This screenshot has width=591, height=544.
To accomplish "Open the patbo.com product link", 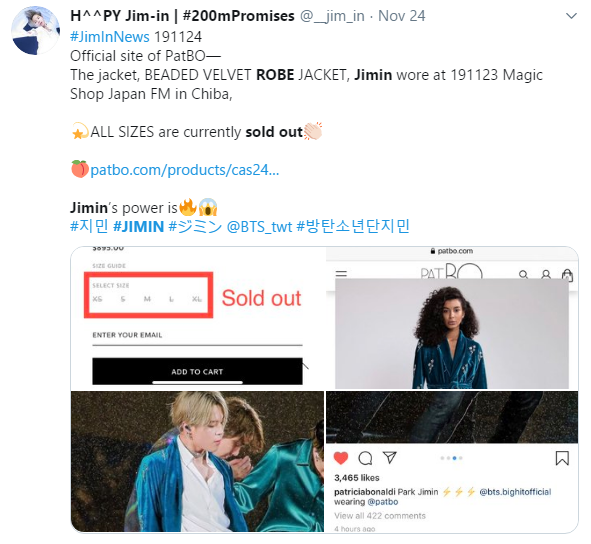I will pyautogui.click(x=185, y=170).
